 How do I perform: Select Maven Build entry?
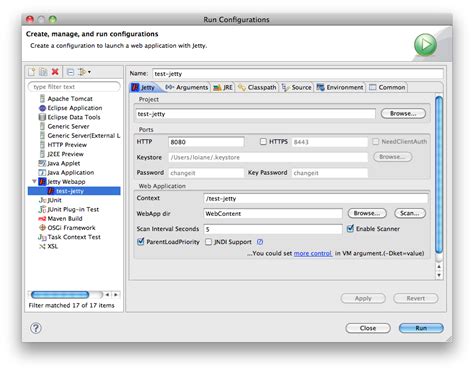(61, 219)
